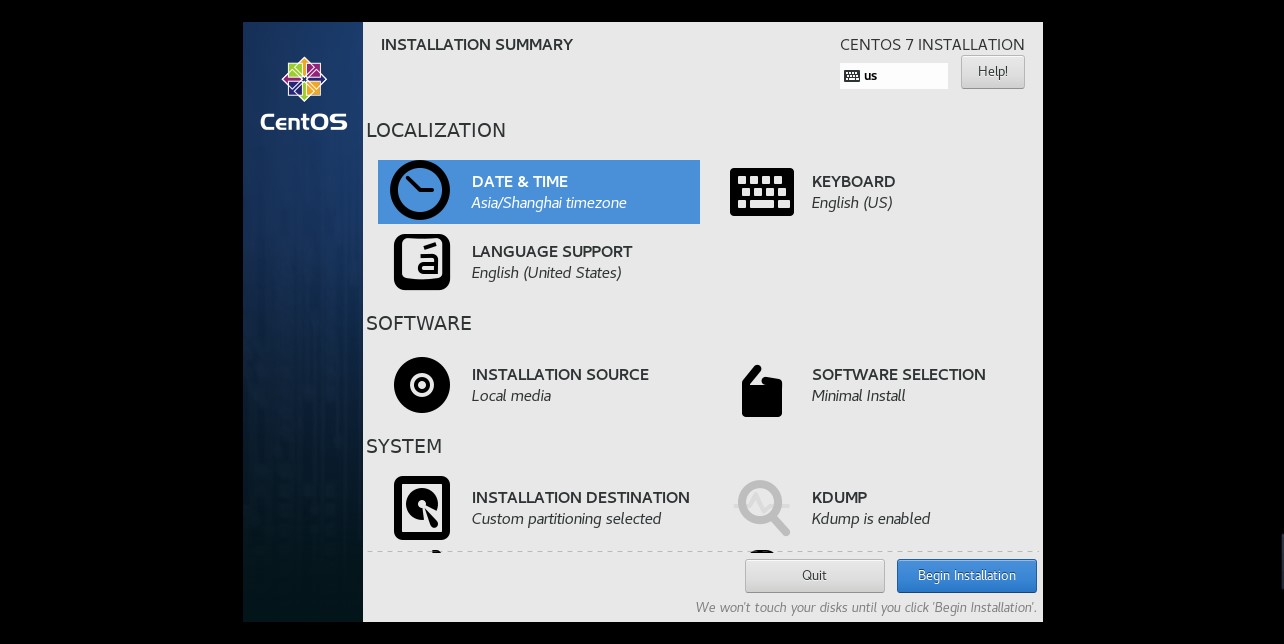This screenshot has width=1284, height=644.
Task: Click the SOFTWARE section heading
Action: click(x=419, y=324)
